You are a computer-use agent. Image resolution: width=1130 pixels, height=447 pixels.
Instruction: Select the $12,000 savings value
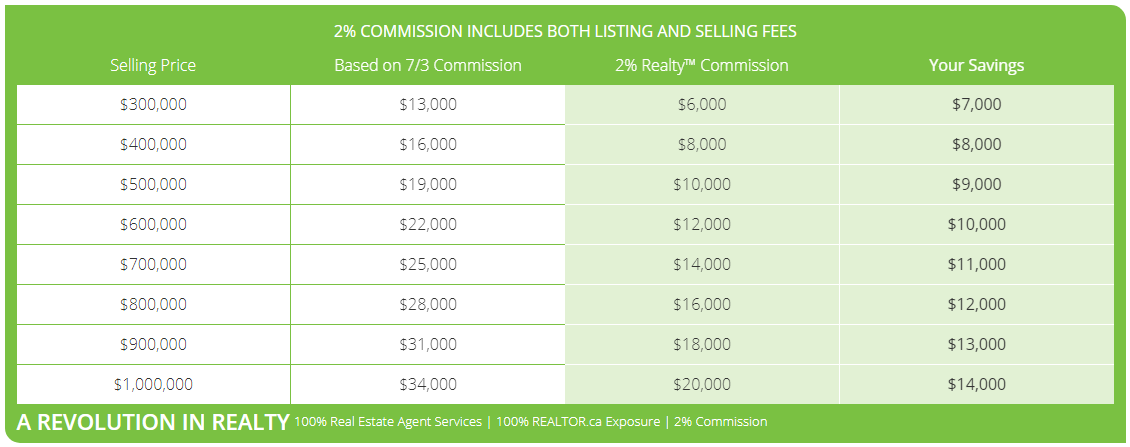pyautogui.click(x=976, y=304)
